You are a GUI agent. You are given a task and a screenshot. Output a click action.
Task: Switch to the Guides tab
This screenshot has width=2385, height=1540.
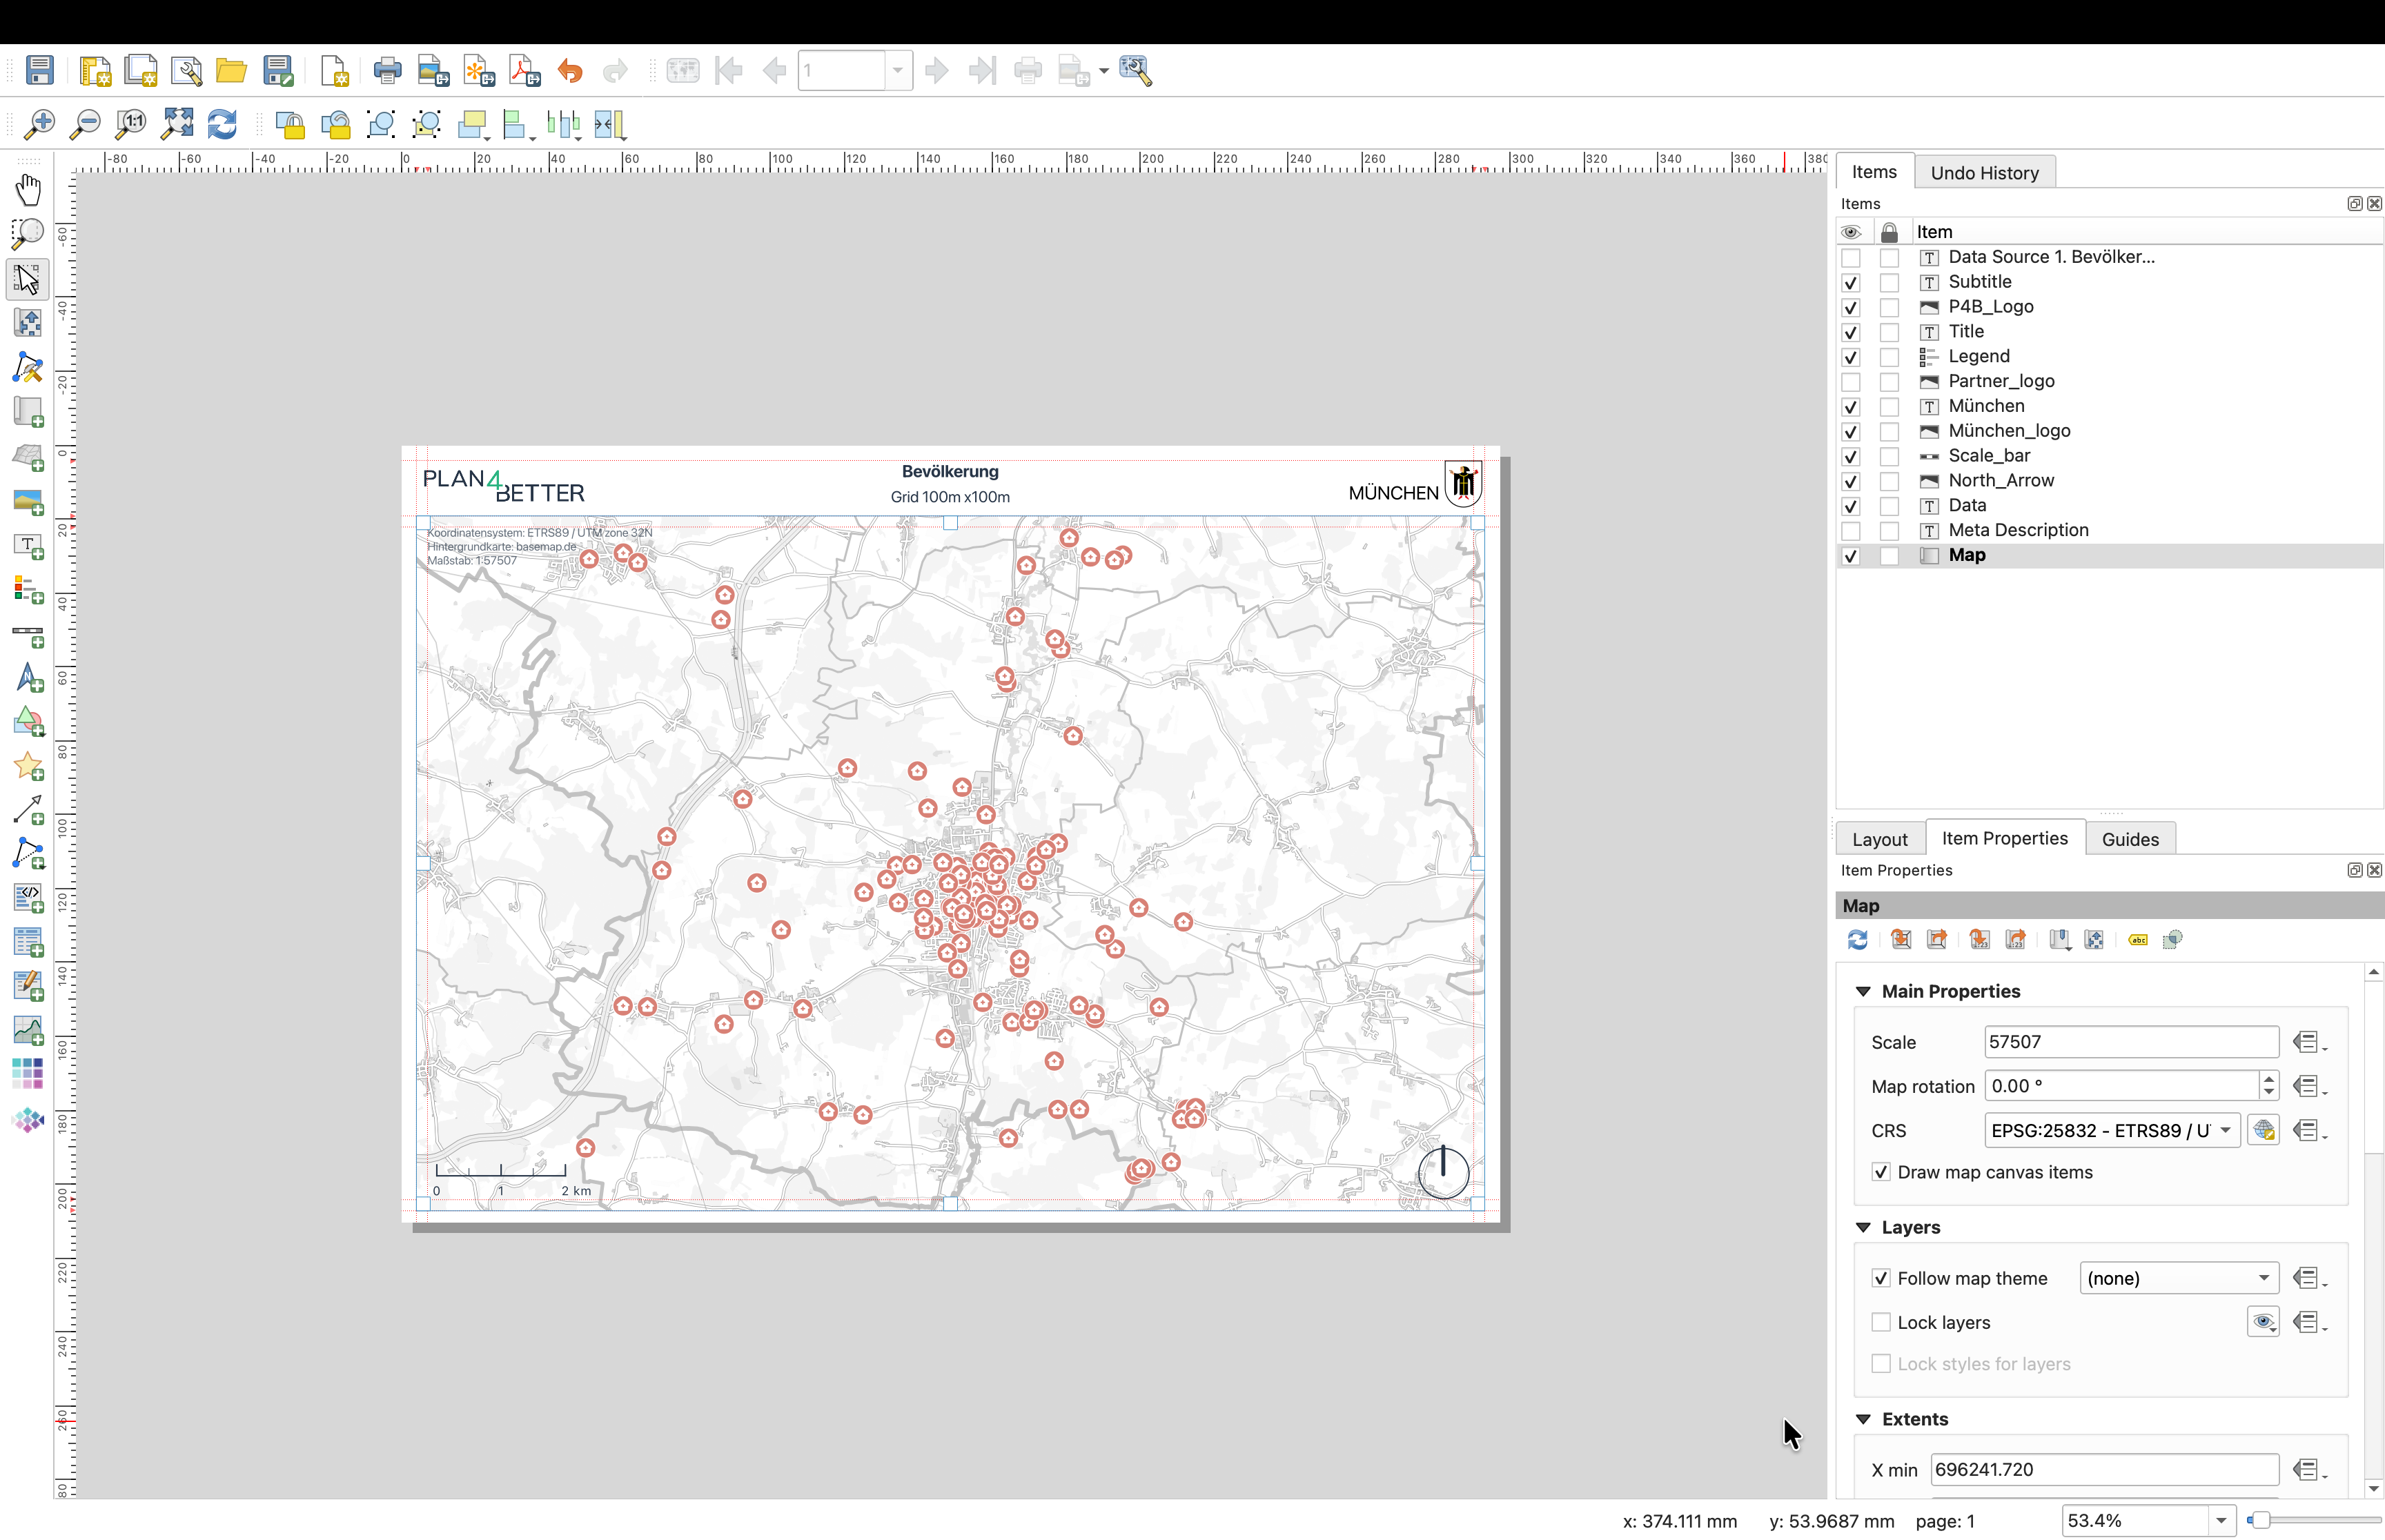[x=2130, y=839]
